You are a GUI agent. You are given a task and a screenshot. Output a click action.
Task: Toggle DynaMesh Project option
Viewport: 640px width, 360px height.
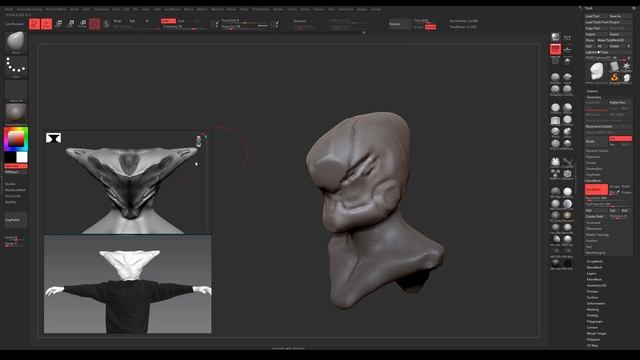point(626,192)
